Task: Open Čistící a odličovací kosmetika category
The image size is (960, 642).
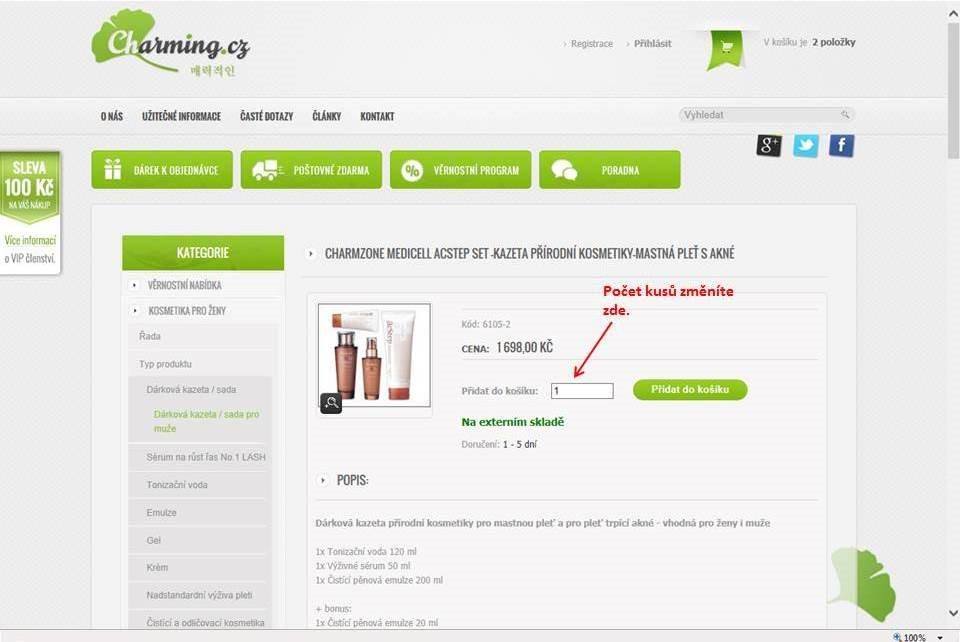Action: [x=205, y=622]
